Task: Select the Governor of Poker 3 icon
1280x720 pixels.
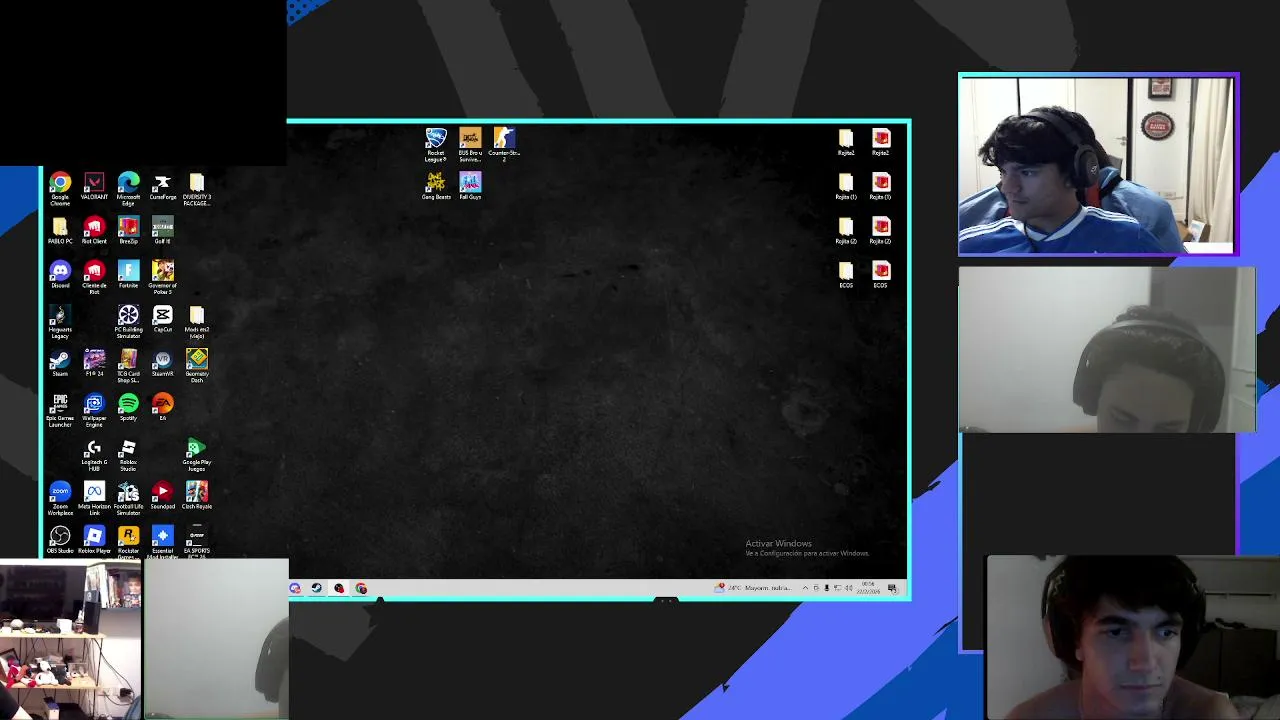Action: tap(162, 277)
